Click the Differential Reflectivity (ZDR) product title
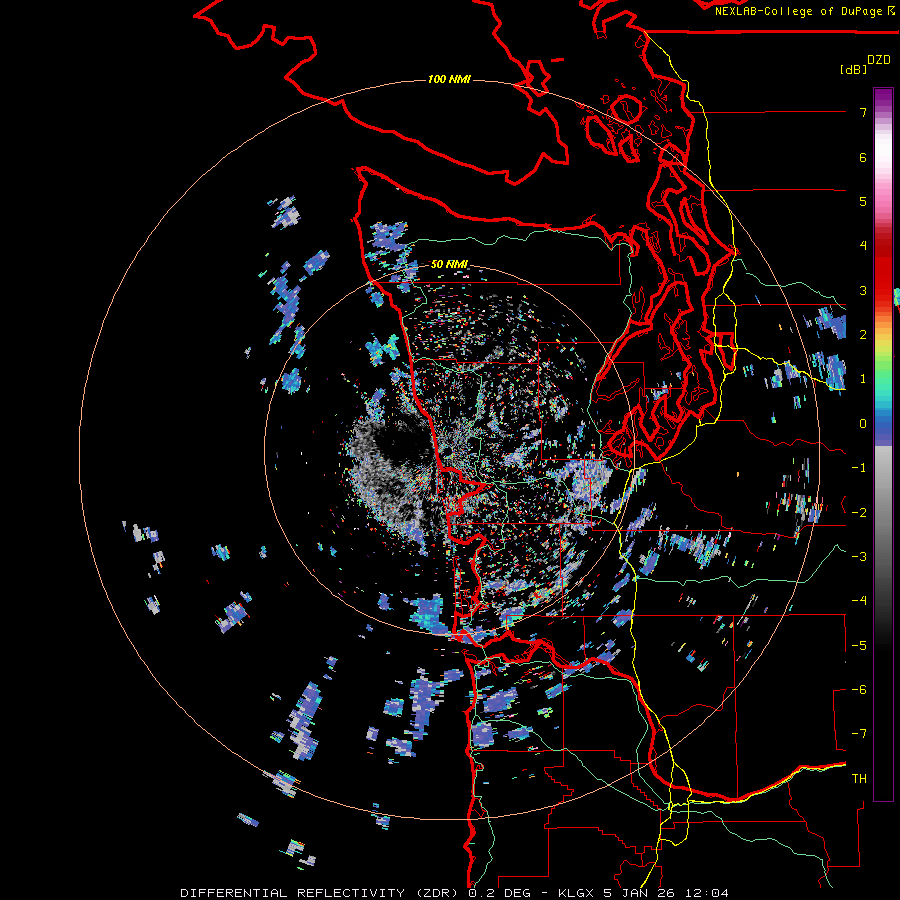Viewport: 900px width, 900px height. [x=319, y=893]
